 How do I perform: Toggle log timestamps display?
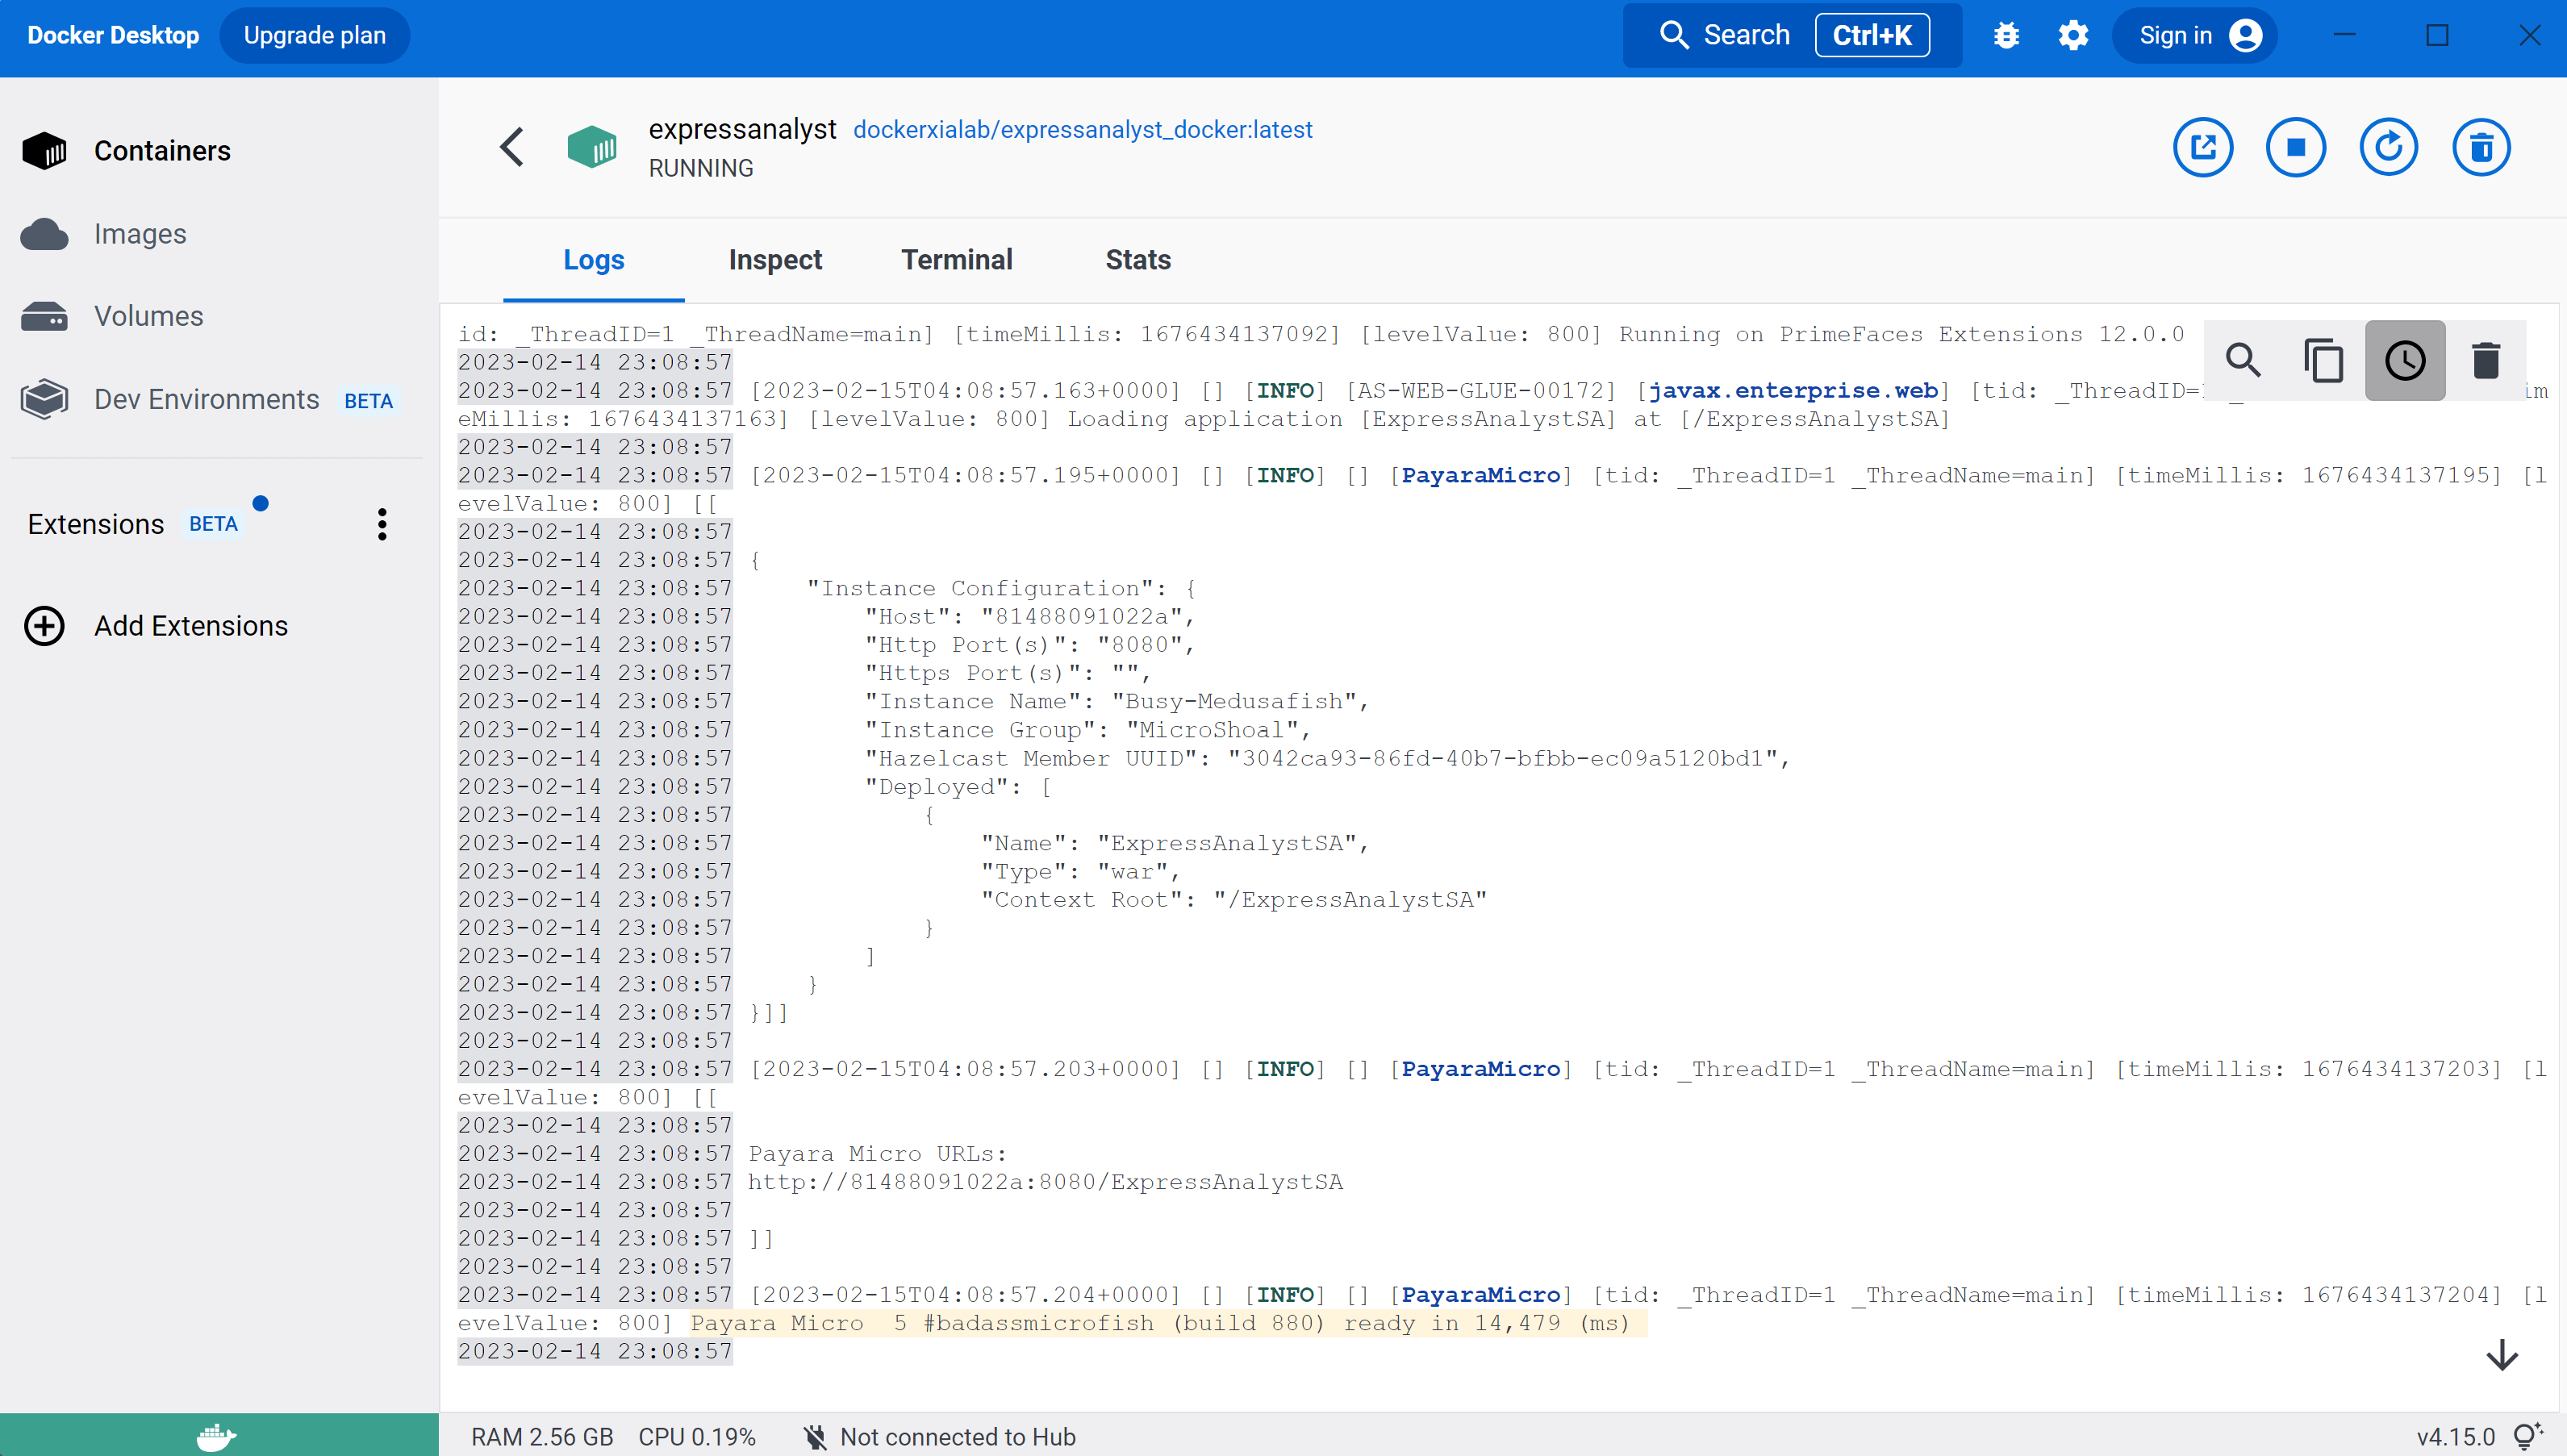point(2405,360)
